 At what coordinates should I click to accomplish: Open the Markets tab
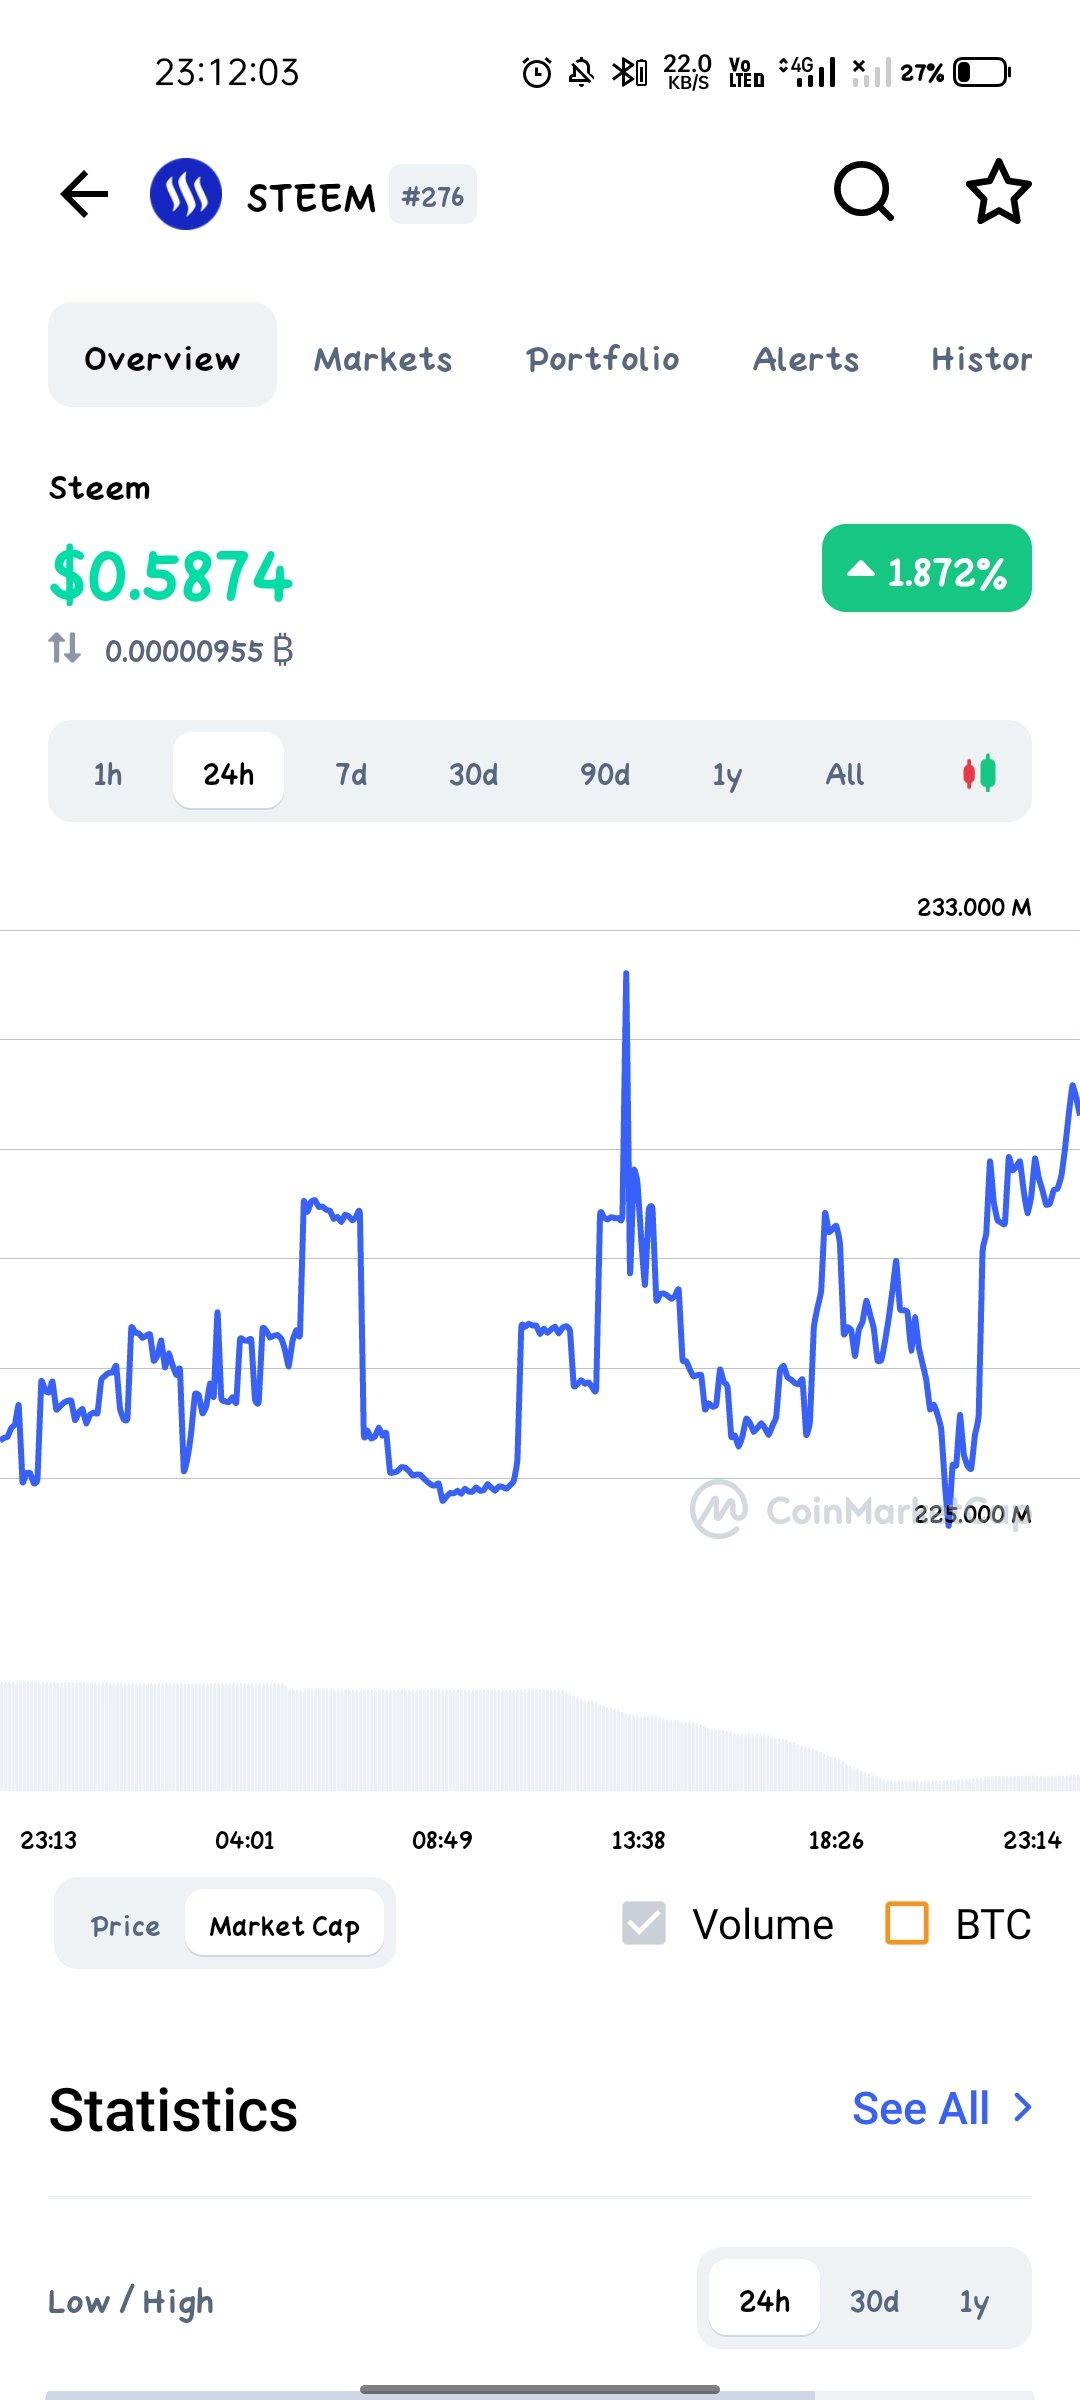(383, 359)
